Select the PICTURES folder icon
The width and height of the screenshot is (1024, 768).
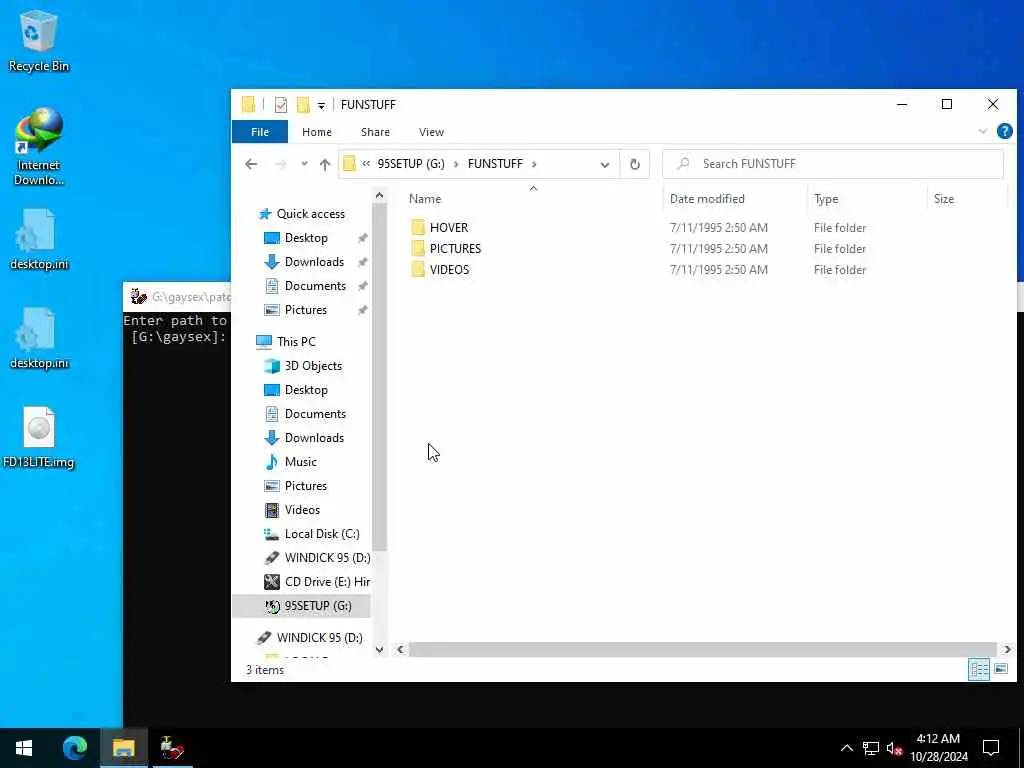tap(418, 248)
